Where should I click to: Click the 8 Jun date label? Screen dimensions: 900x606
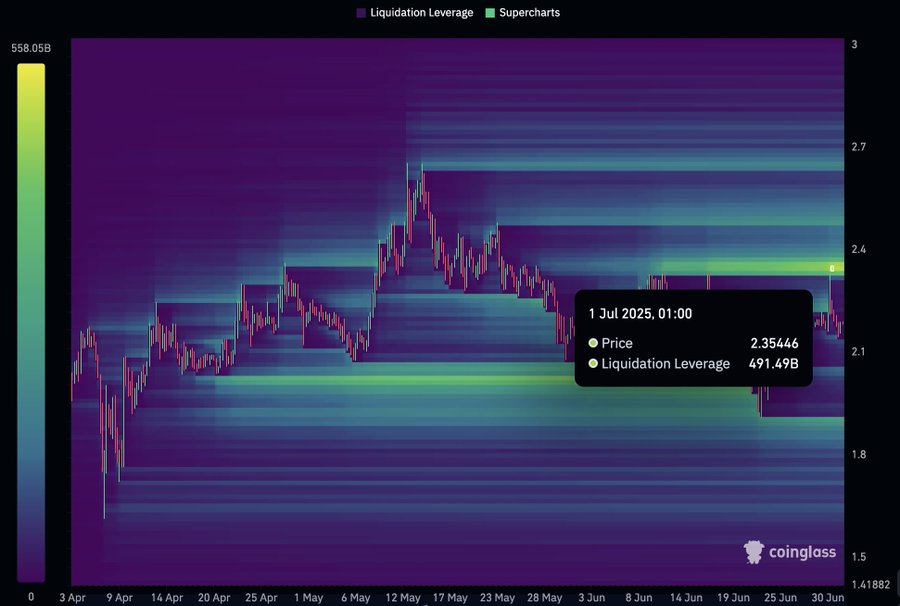(638, 597)
